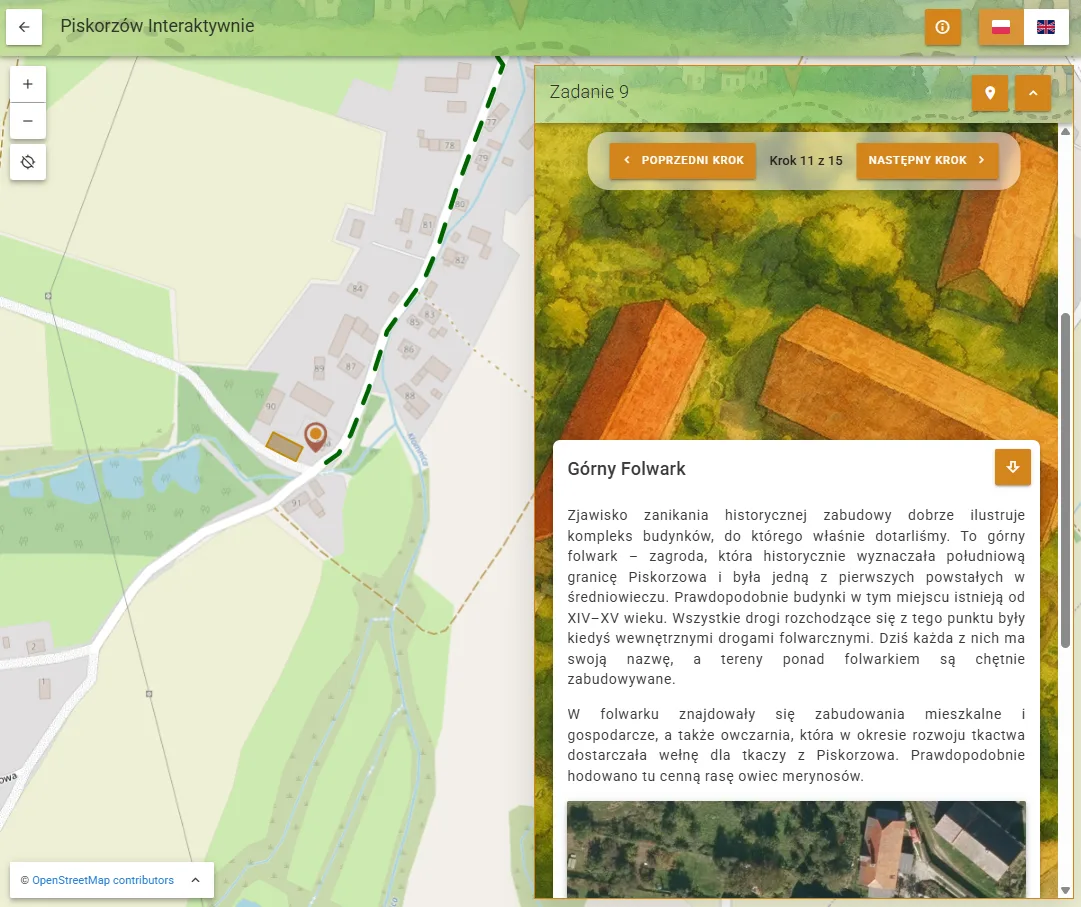Click the 'Krok 11 z 15' text
This screenshot has height=907, width=1081.
tap(806, 161)
